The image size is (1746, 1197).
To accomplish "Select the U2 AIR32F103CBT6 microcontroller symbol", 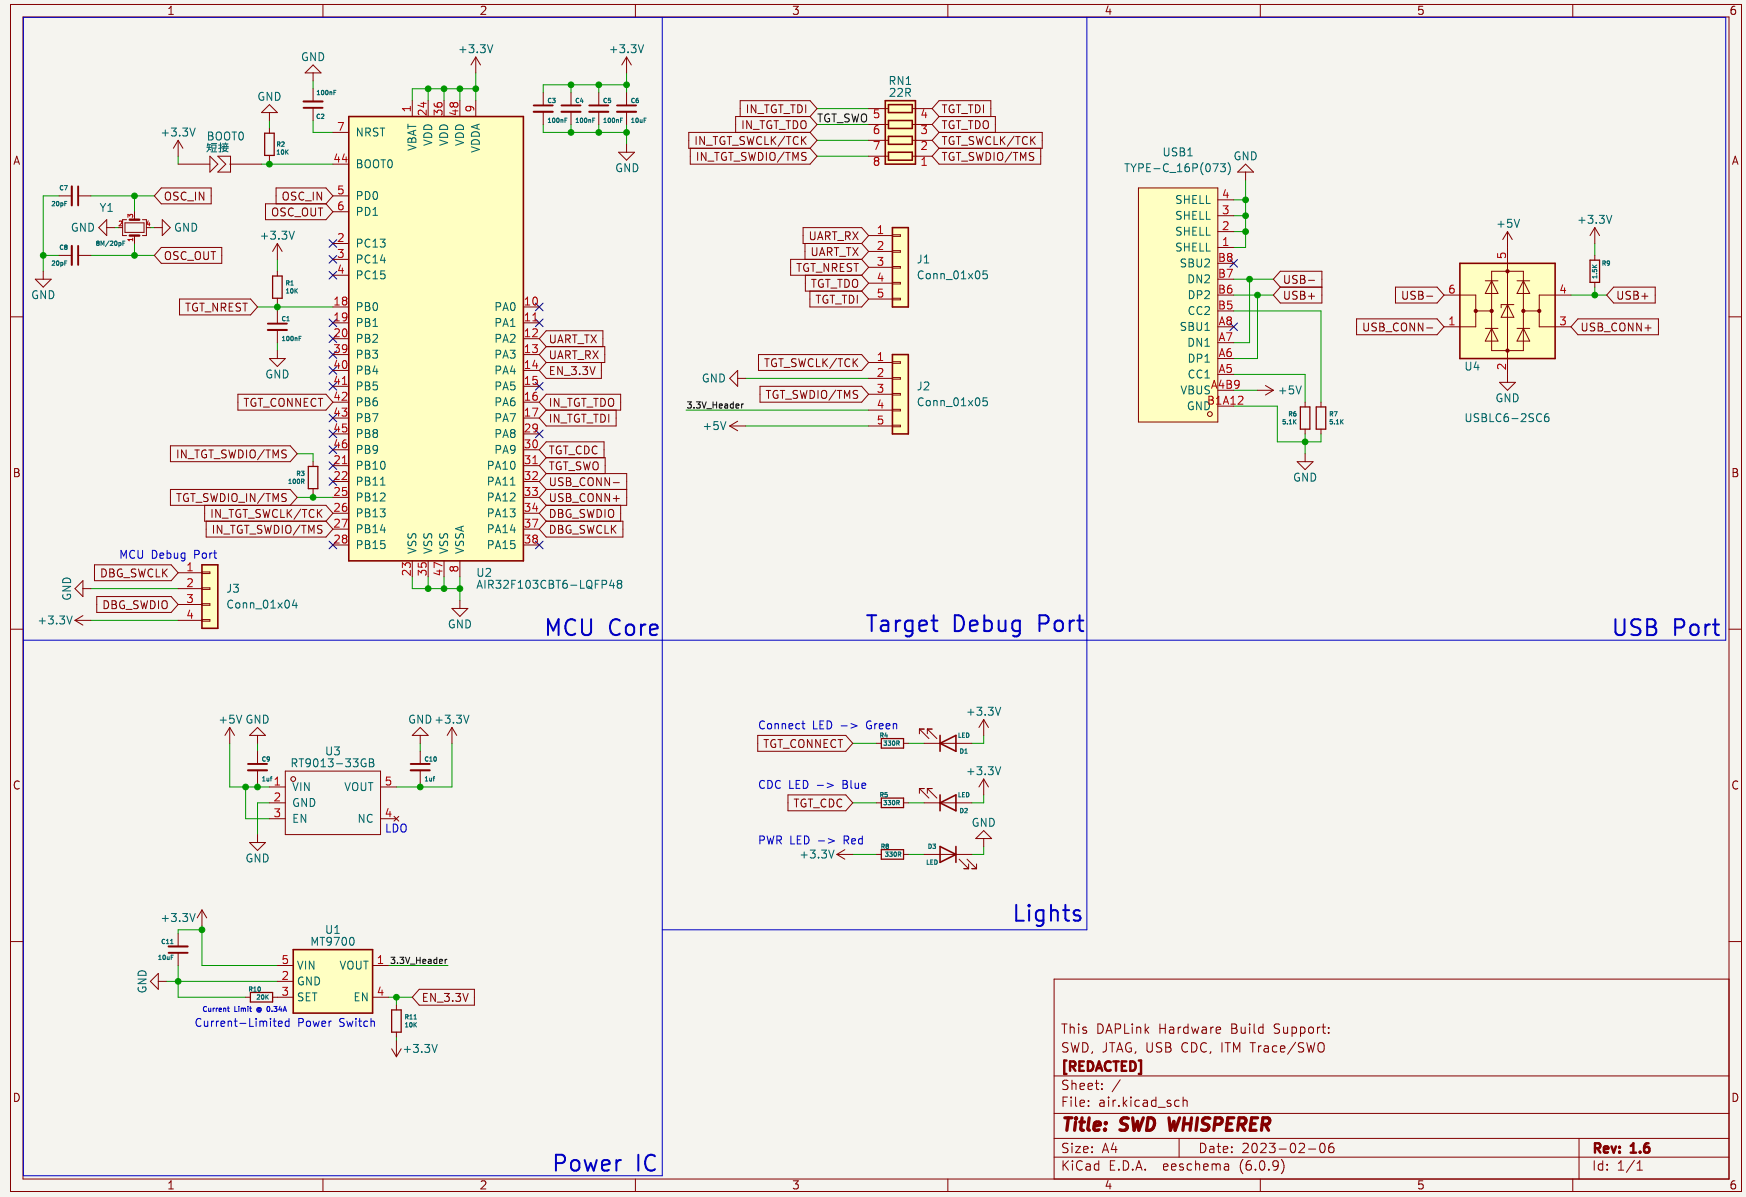I will [x=435, y=338].
